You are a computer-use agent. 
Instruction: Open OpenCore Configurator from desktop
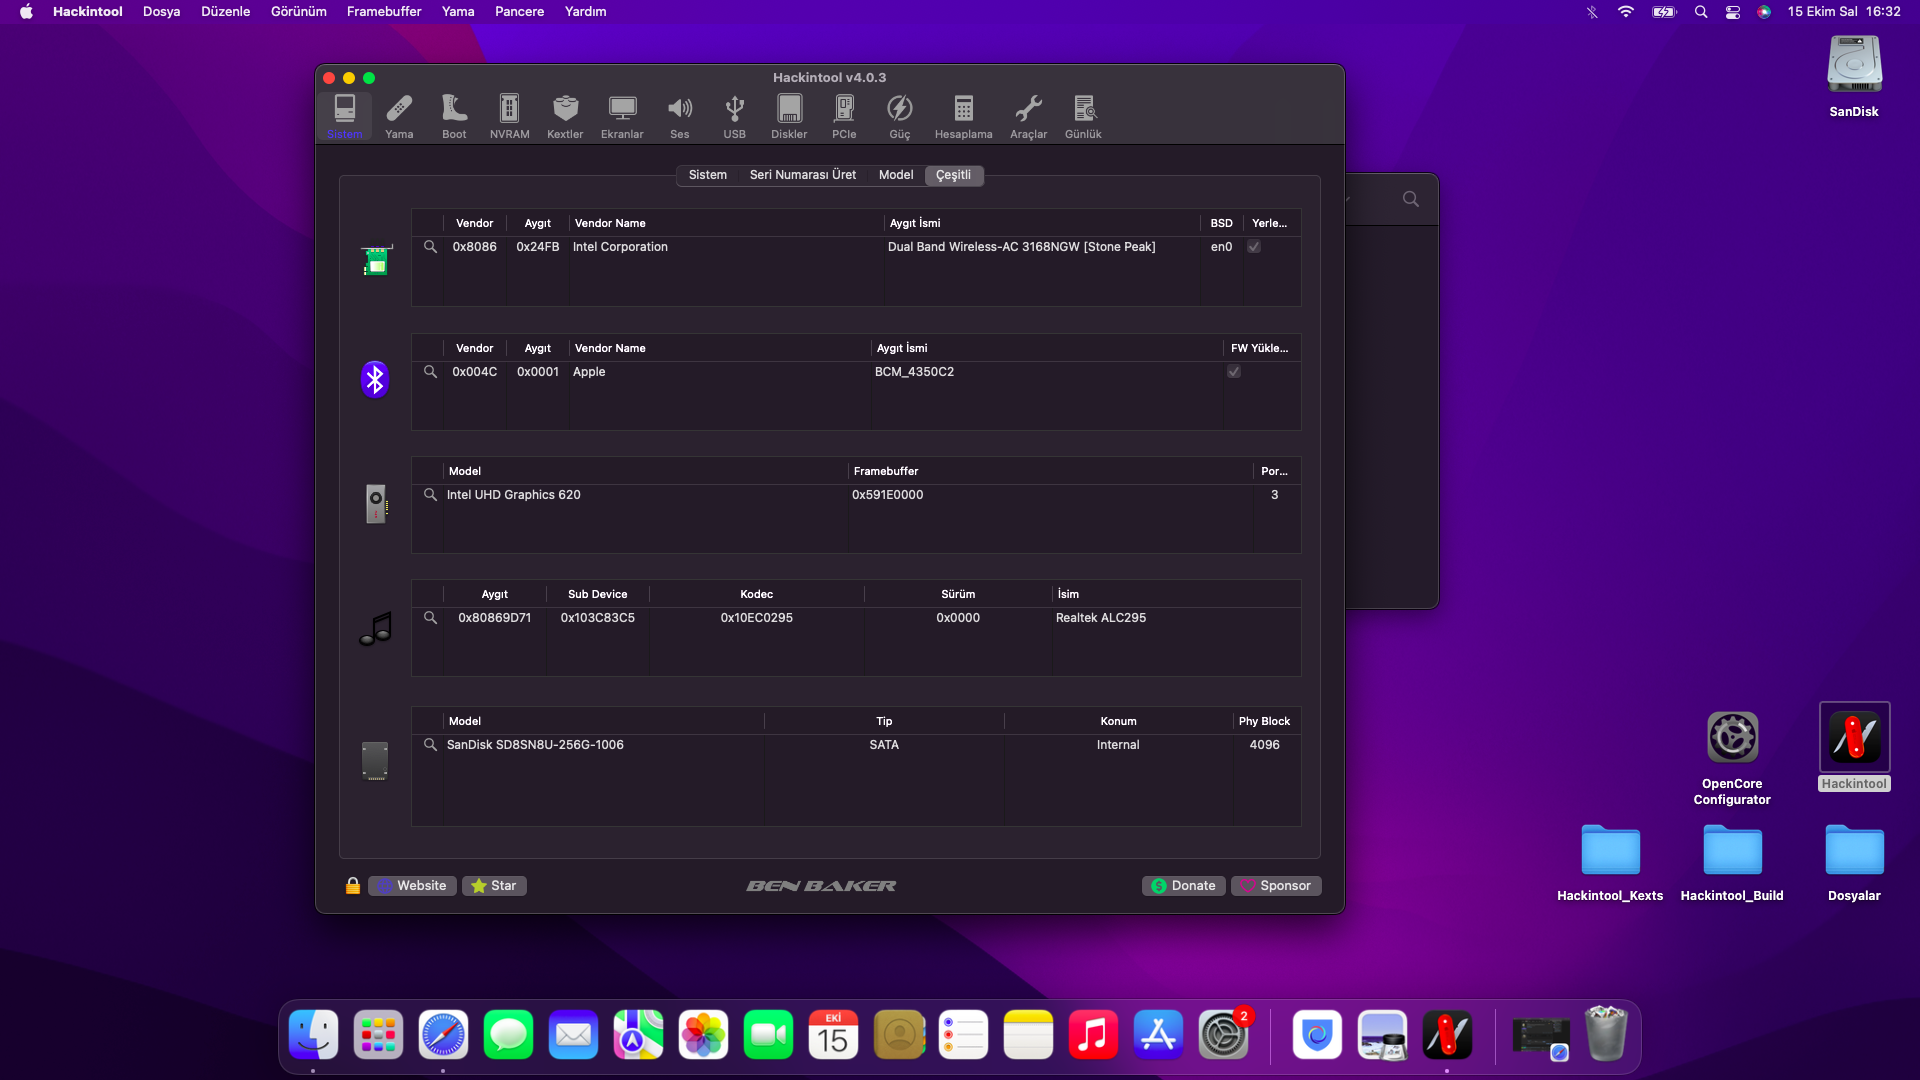[1732, 739]
